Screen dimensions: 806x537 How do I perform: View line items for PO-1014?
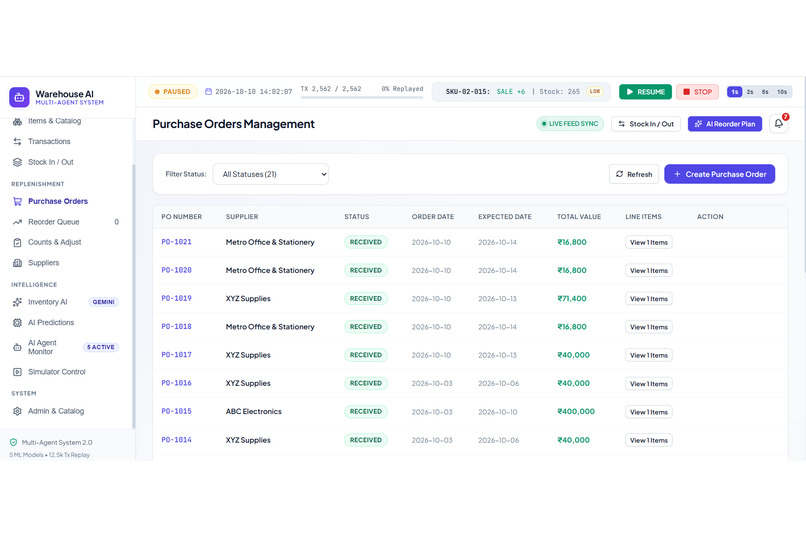(649, 440)
